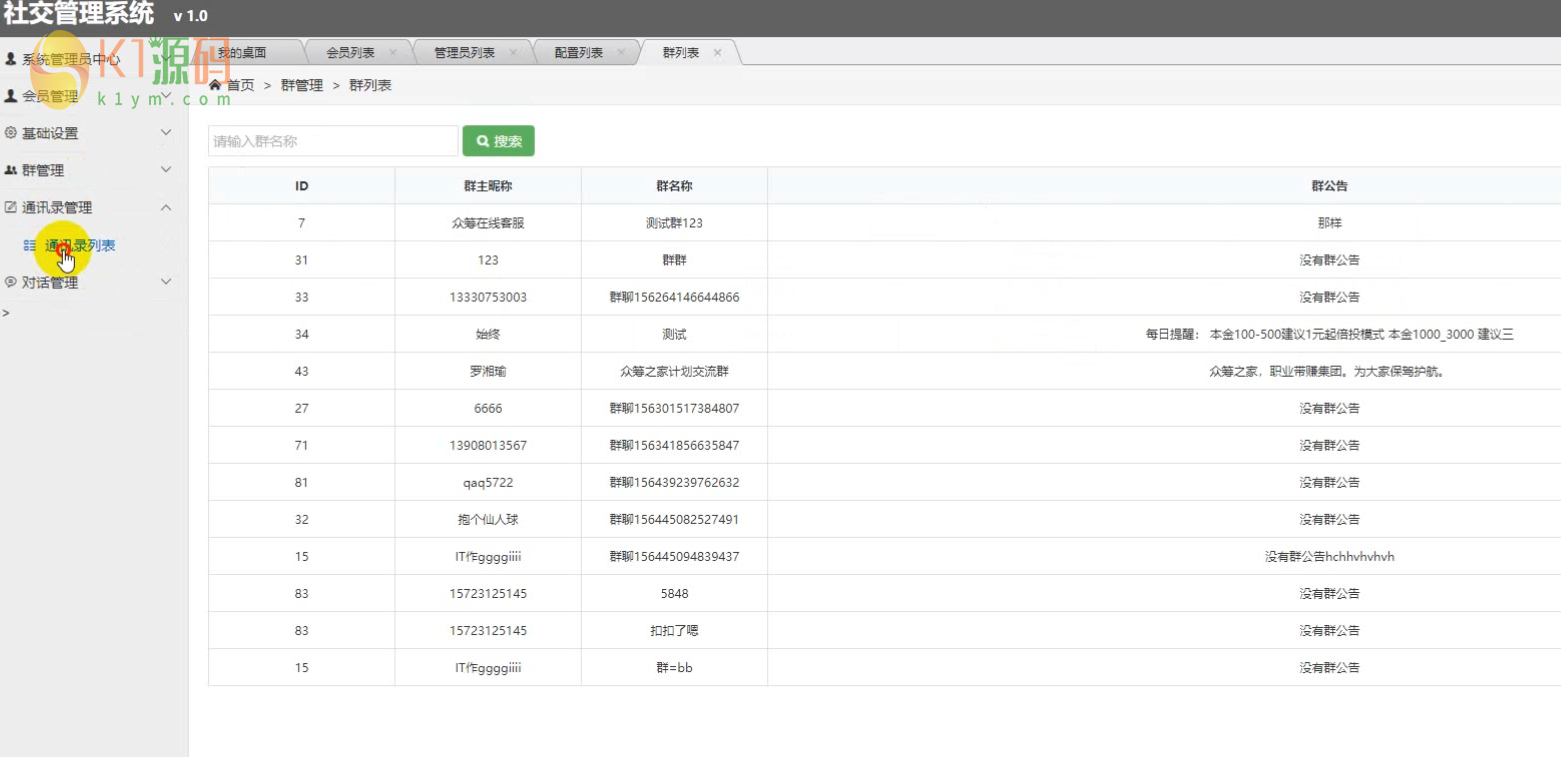Image resolution: width=1561 pixels, height=757 pixels.
Task: Click the 系统管理员中心 user icon
Action: tap(11, 59)
